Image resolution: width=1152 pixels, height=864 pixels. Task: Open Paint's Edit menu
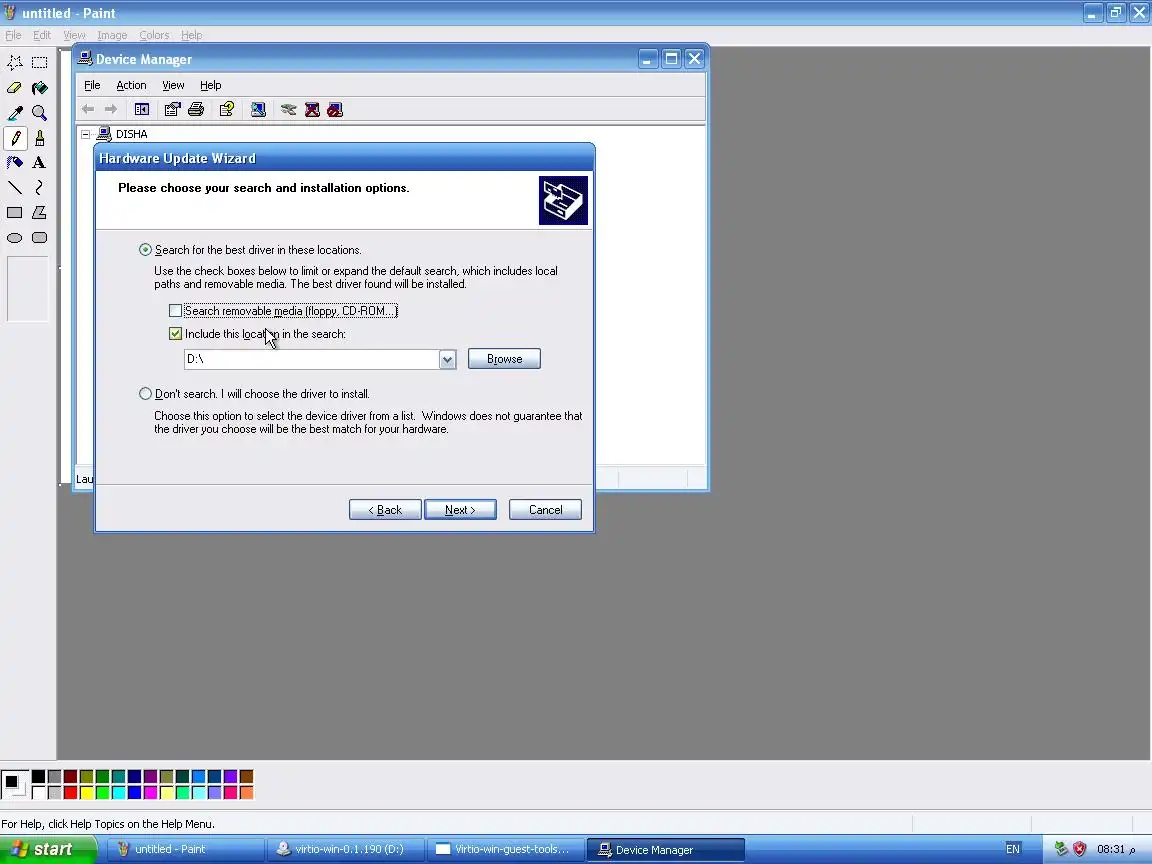coord(42,35)
